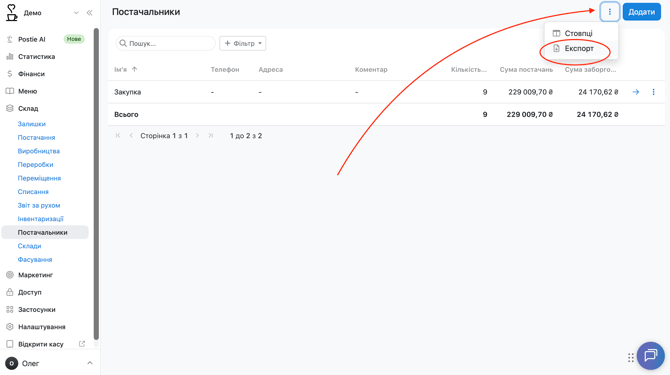Image resolution: width=670 pixels, height=375 pixels.
Task: Go to Залишки page
Action: click(x=32, y=124)
